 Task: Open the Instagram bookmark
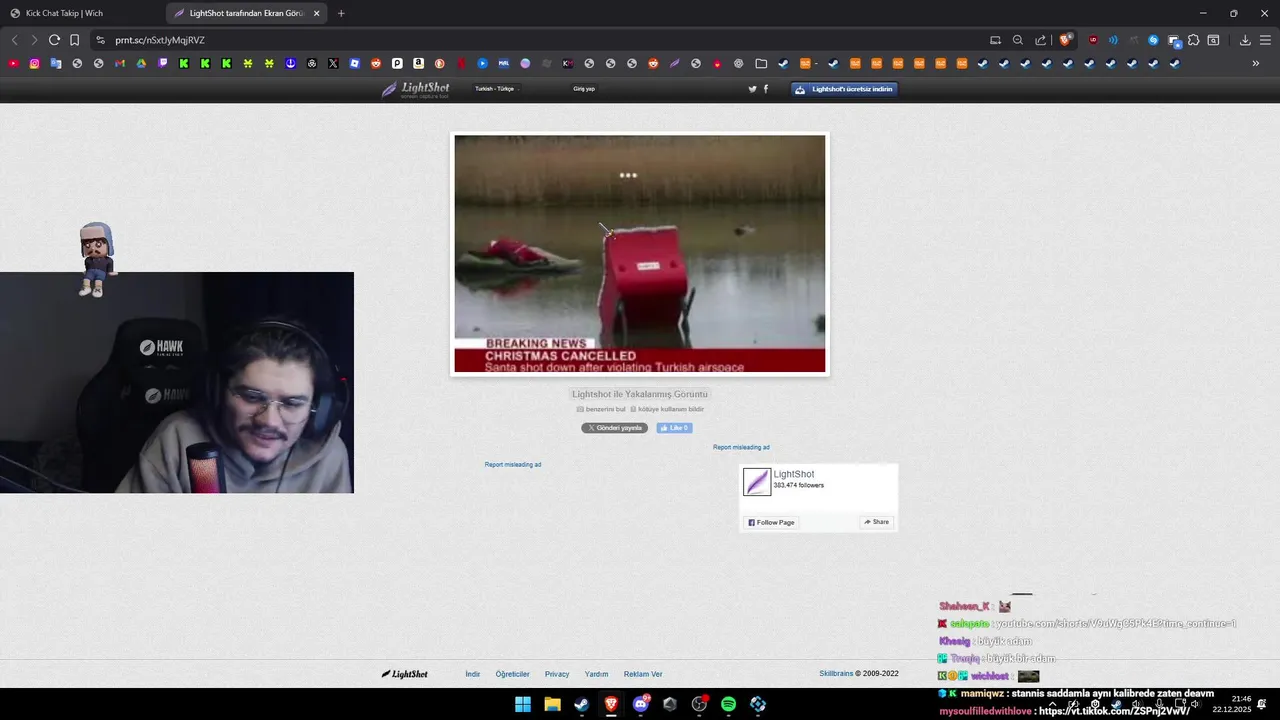point(34,63)
